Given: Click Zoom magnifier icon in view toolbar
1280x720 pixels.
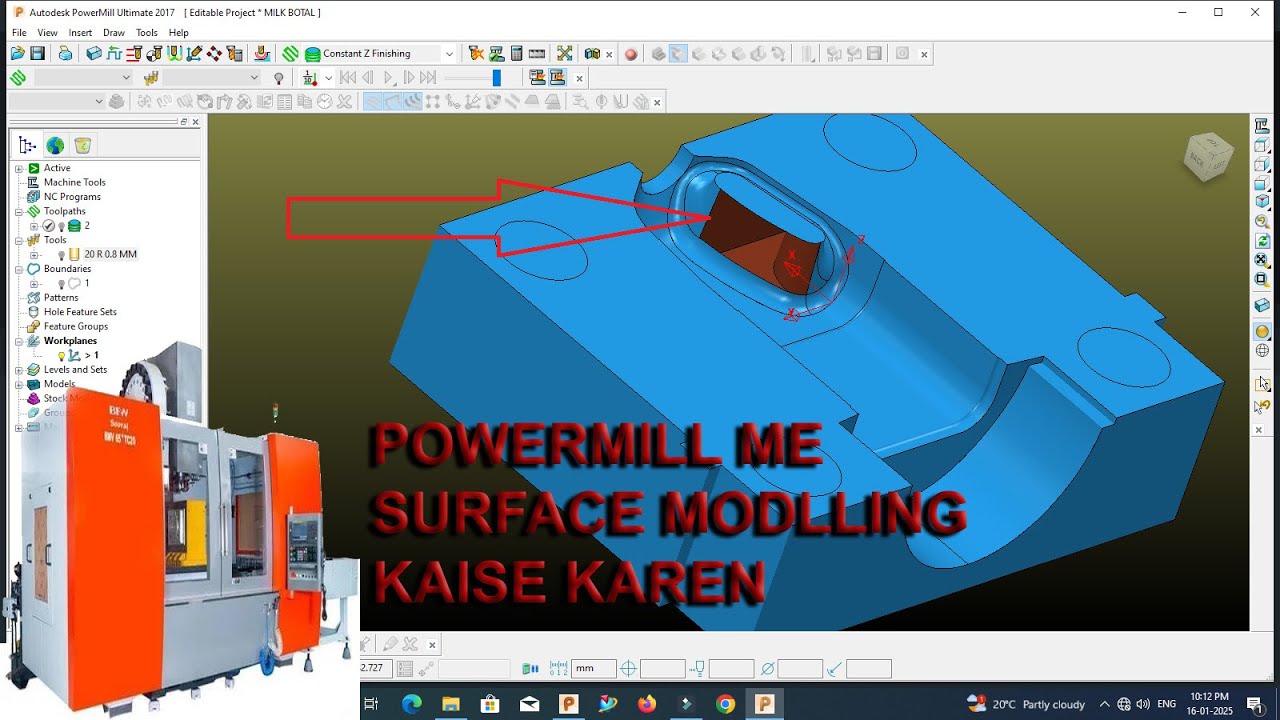Looking at the screenshot, I should click(x=1262, y=221).
